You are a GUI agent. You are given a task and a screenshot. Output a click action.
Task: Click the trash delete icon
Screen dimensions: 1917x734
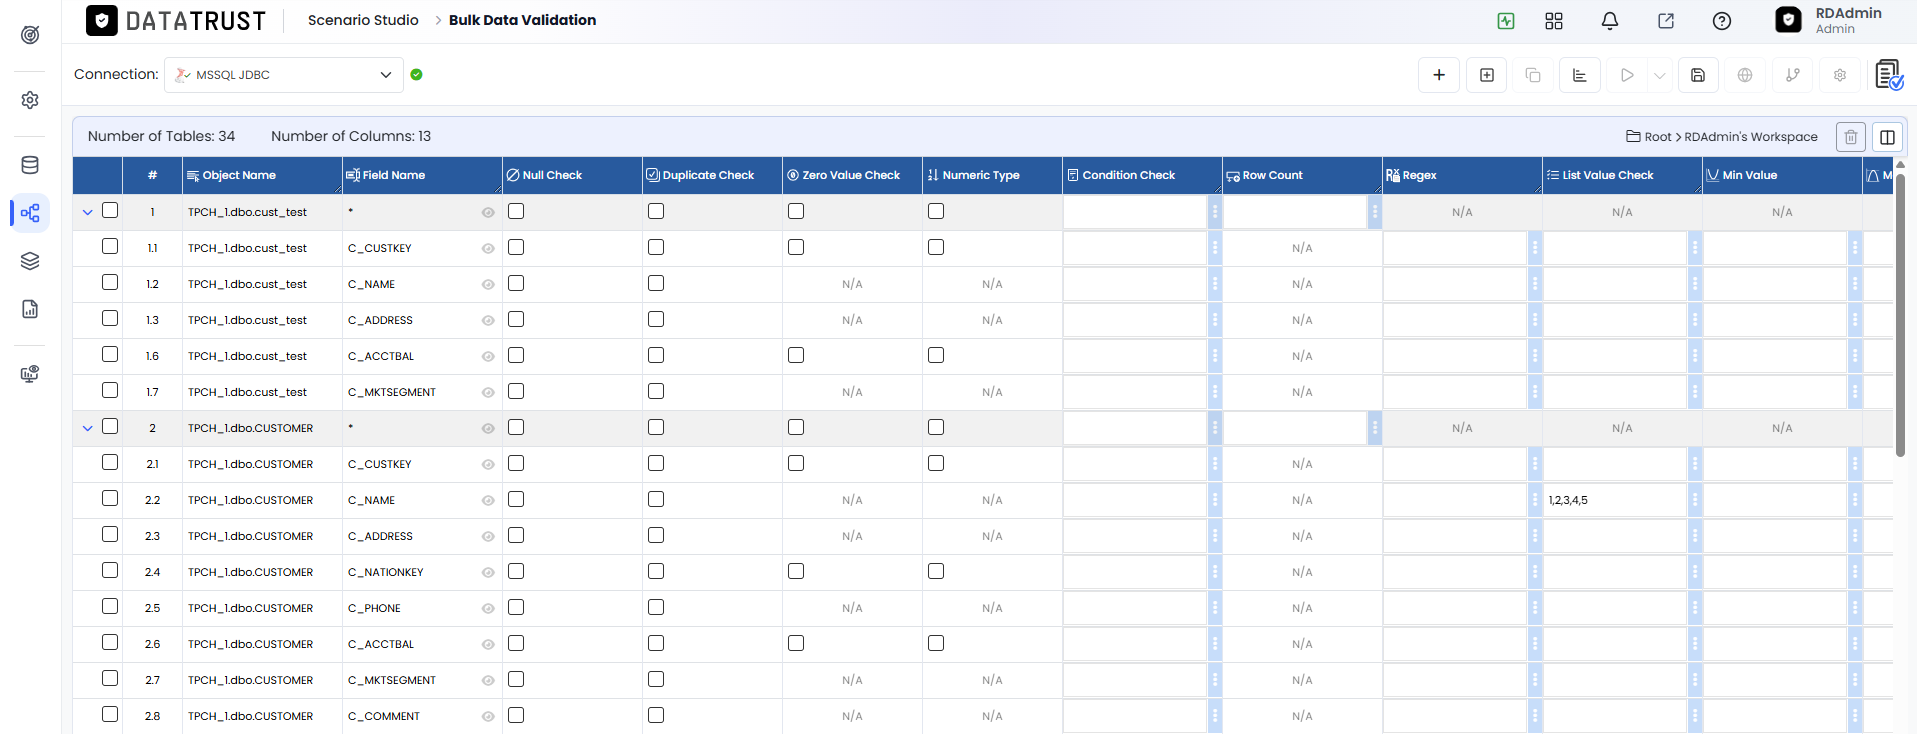tap(1851, 137)
